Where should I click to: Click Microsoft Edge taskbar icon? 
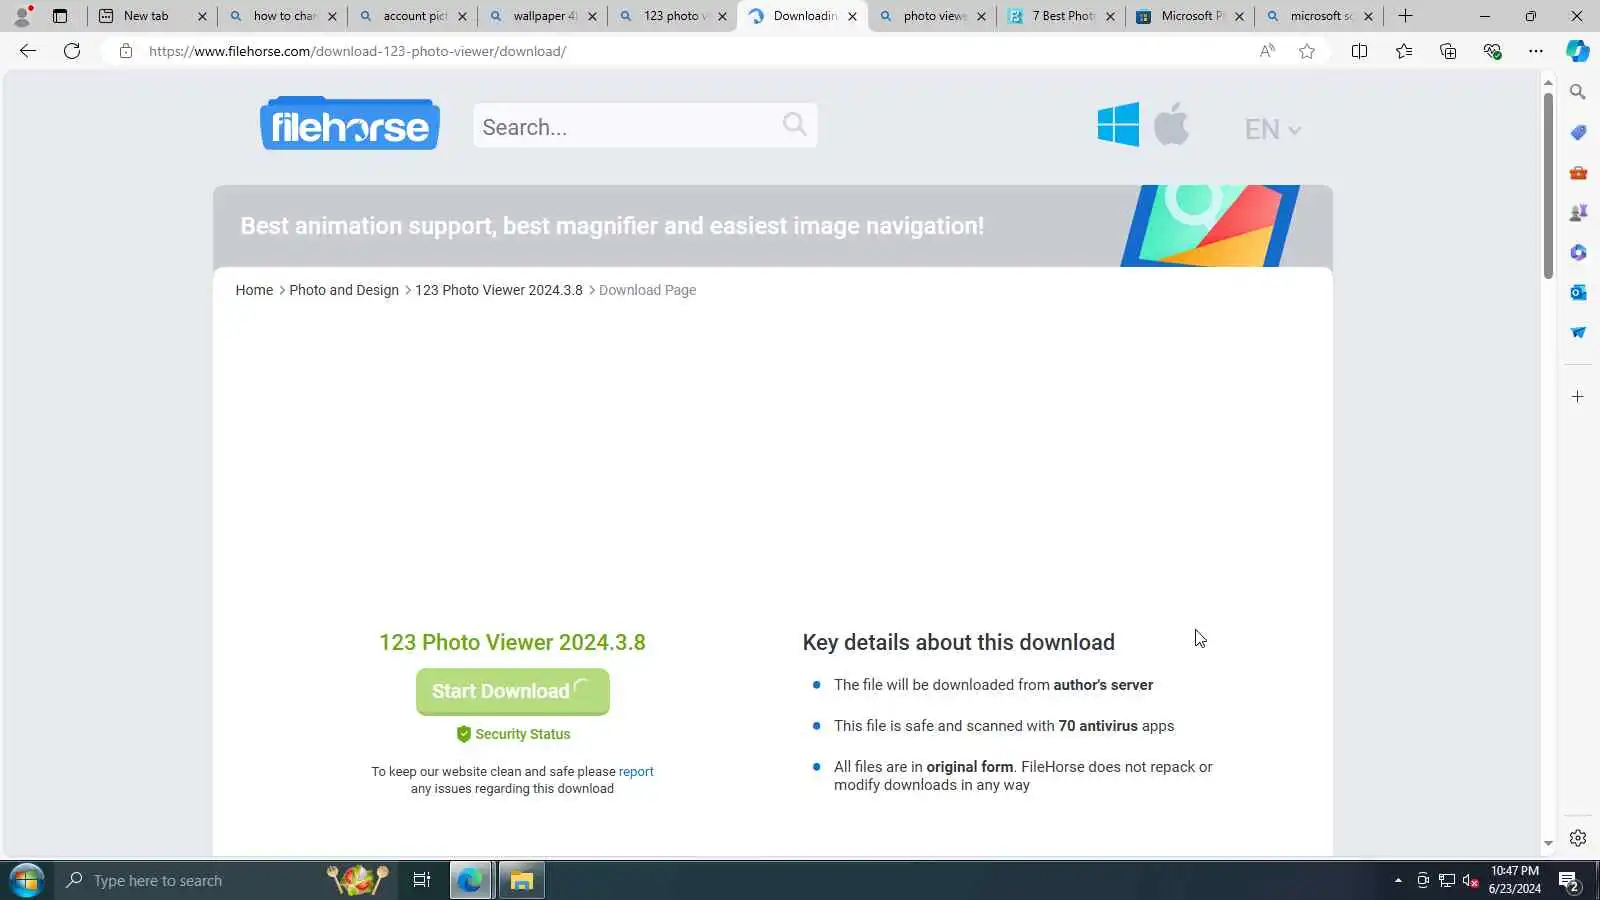470,880
